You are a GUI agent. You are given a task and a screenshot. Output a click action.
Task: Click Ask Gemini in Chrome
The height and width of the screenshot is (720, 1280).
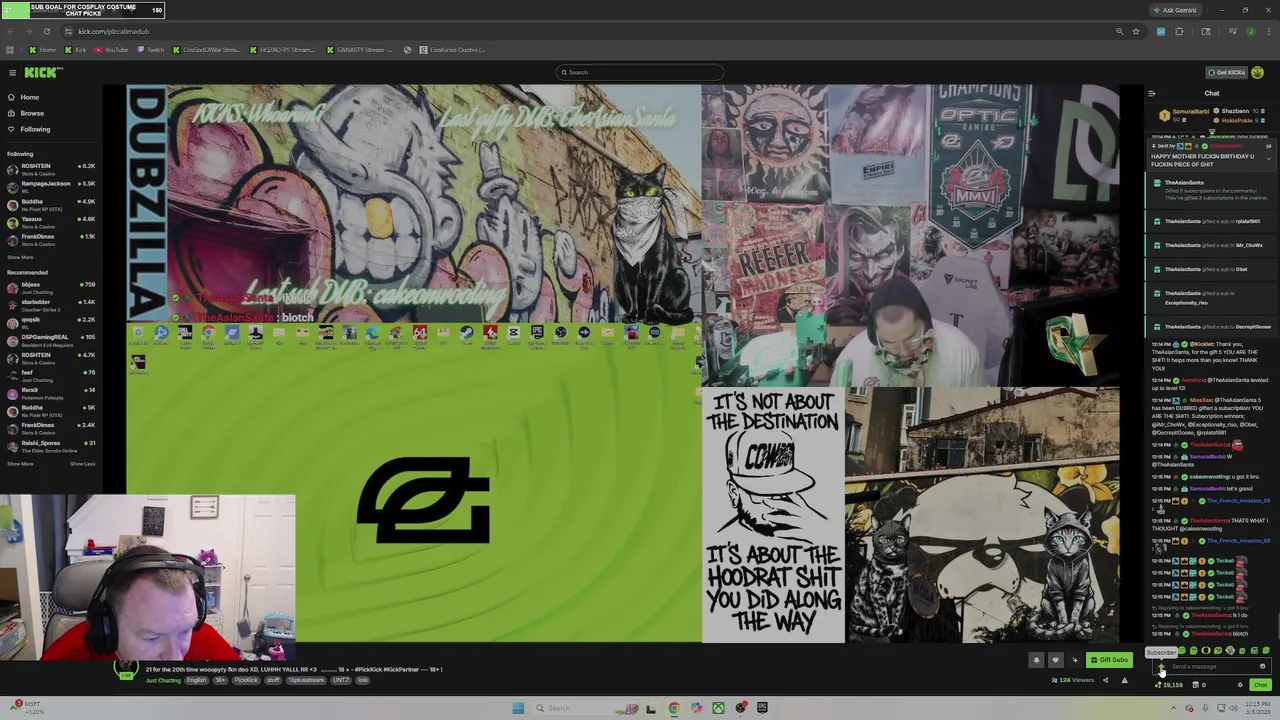tap(1174, 10)
